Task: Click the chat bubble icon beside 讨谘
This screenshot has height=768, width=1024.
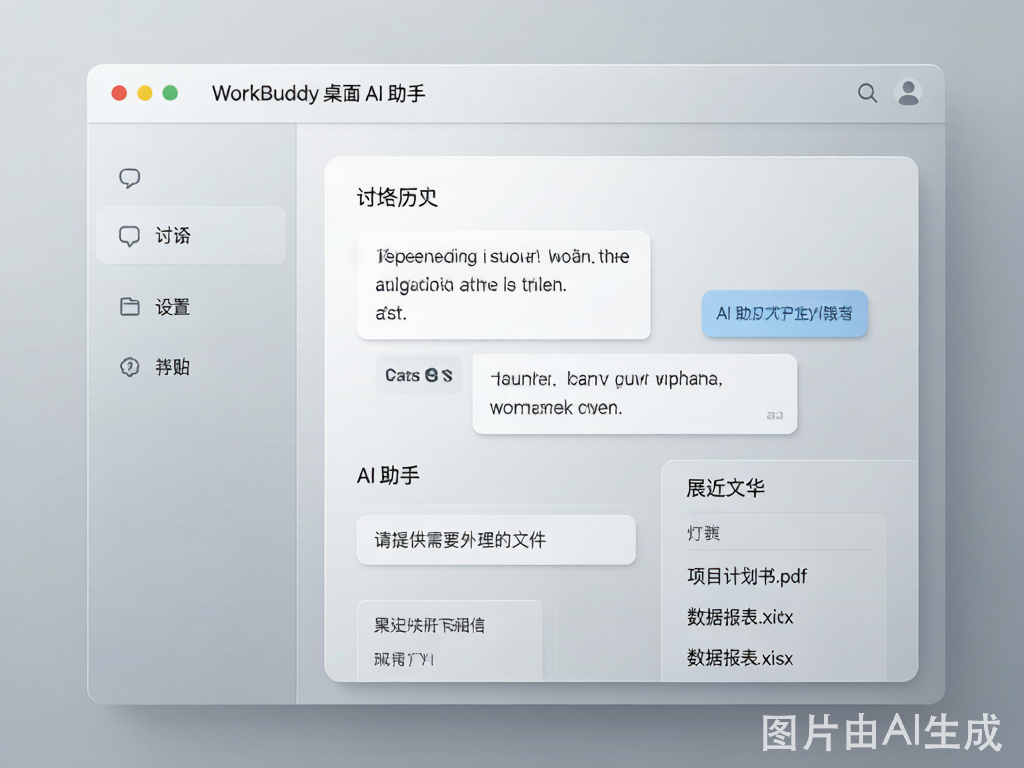Action: 129,236
